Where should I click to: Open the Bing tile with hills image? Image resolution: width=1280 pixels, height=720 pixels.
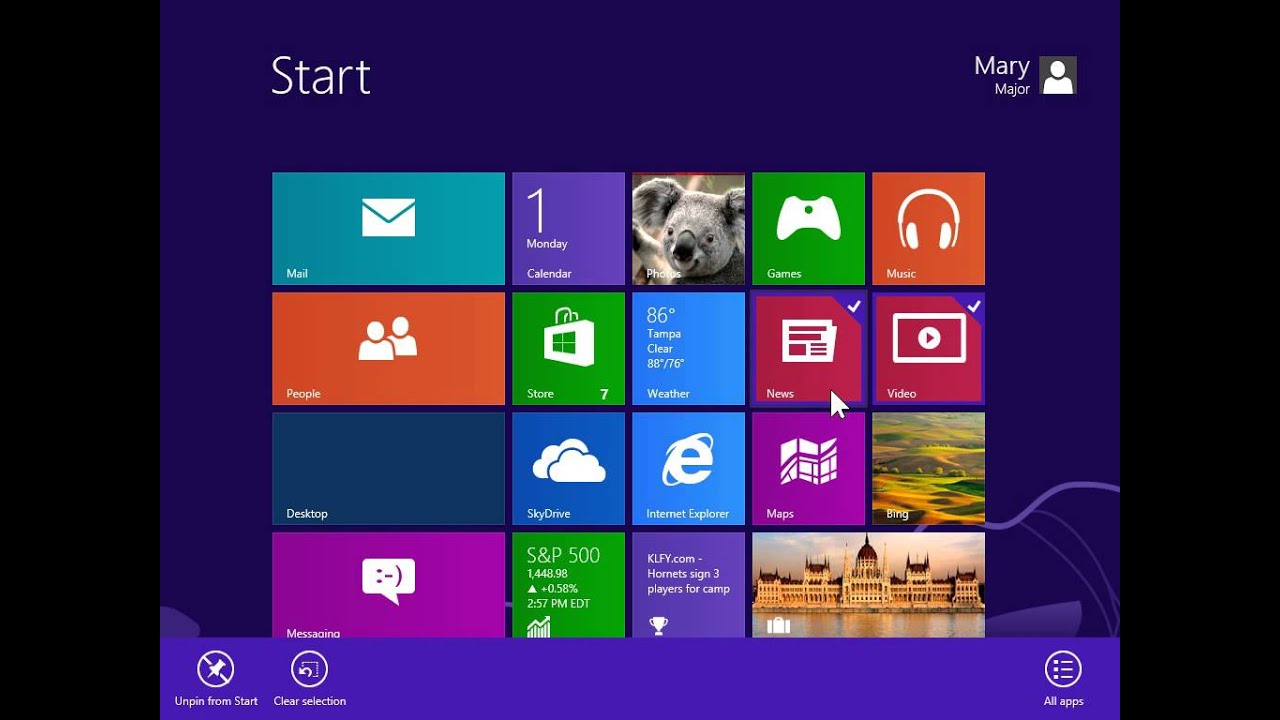coord(928,468)
